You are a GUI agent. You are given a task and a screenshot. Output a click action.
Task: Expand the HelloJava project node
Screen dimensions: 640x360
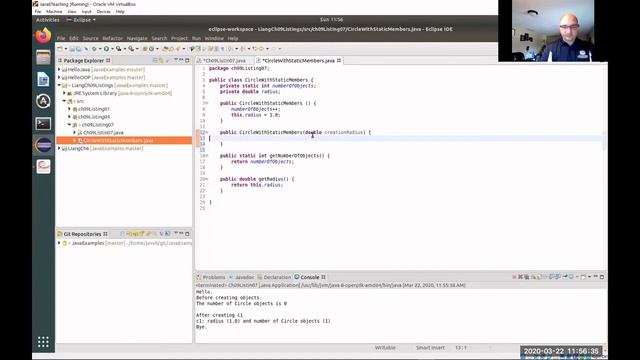tap(59, 69)
